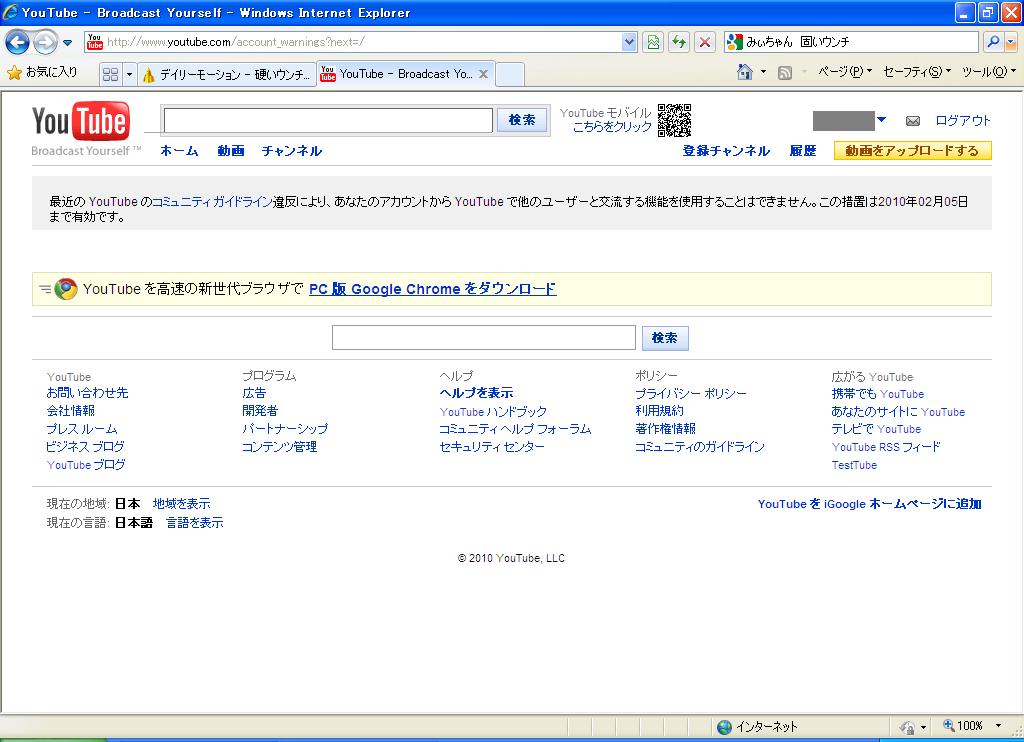1024x742 pixels.
Task: Open the ページ(P) menu
Action: pyautogui.click(x=845, y=72)
